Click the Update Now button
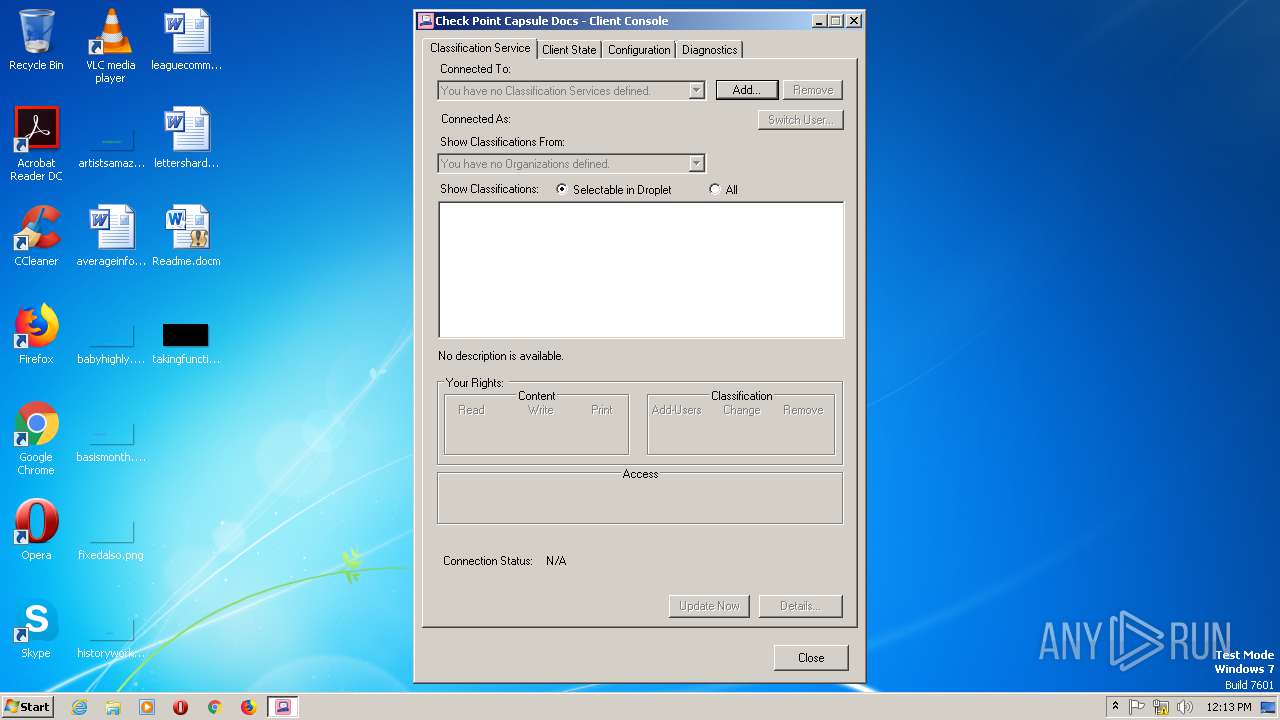The image size is (1280, 720). (x=709, y=606)
